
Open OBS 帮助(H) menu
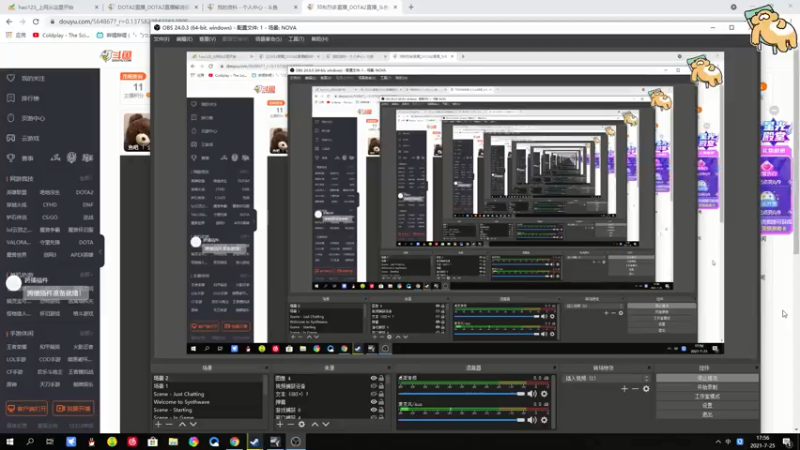319,39
